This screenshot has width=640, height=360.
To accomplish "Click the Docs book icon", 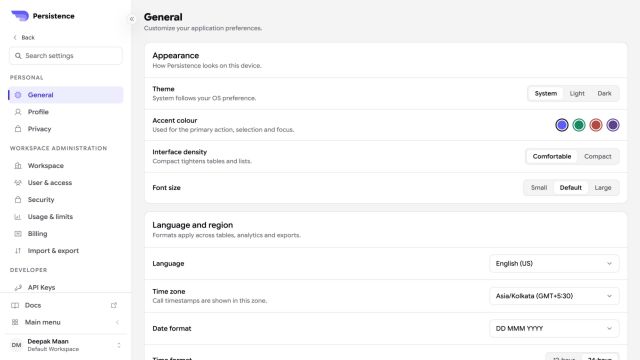I will click(15, 305).
